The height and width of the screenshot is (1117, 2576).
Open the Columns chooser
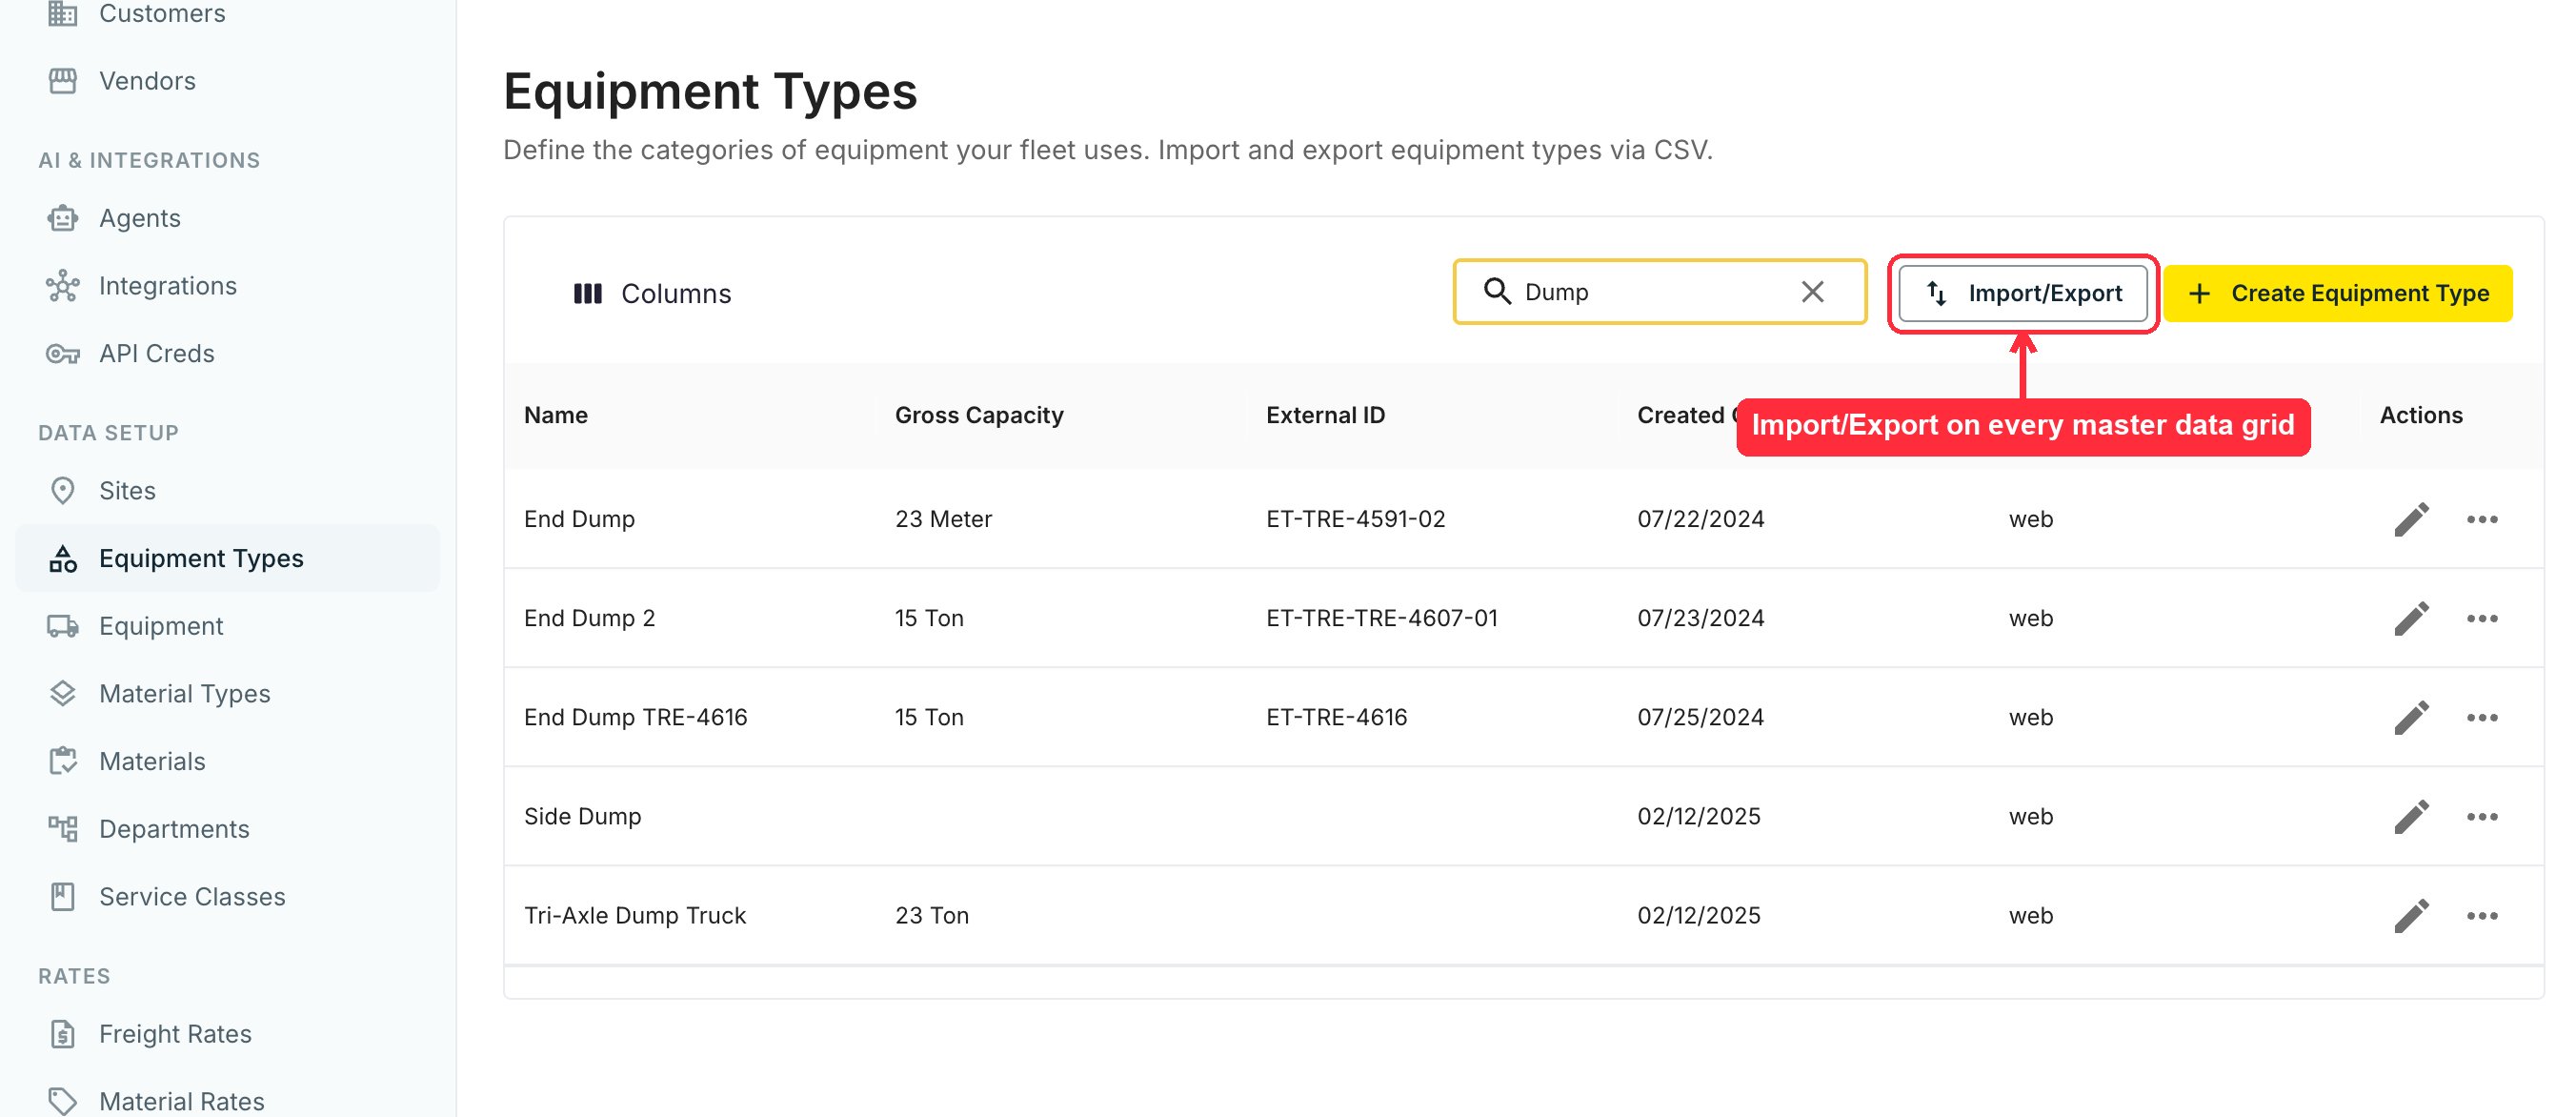[652, 294]
